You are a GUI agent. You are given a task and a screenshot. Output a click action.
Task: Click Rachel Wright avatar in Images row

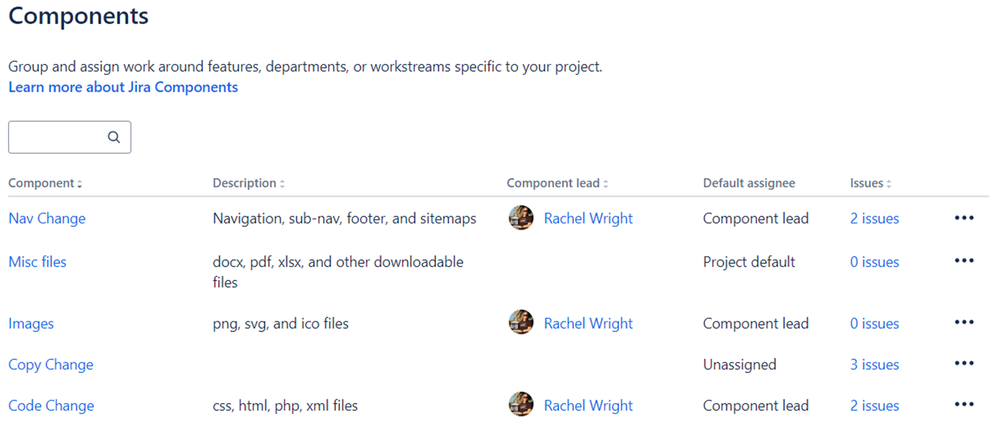(x=521, y=323)
